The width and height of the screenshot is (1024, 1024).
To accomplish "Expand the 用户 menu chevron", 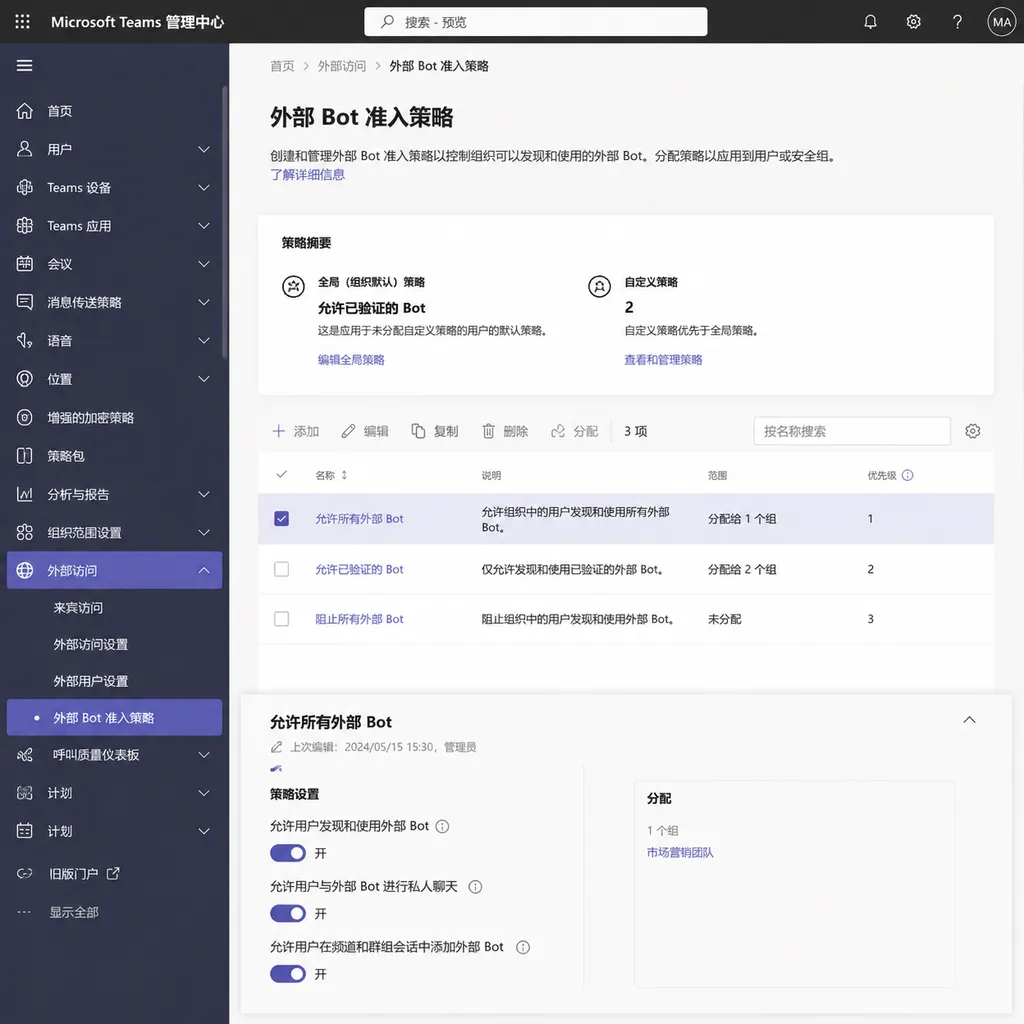I will 204,149.
